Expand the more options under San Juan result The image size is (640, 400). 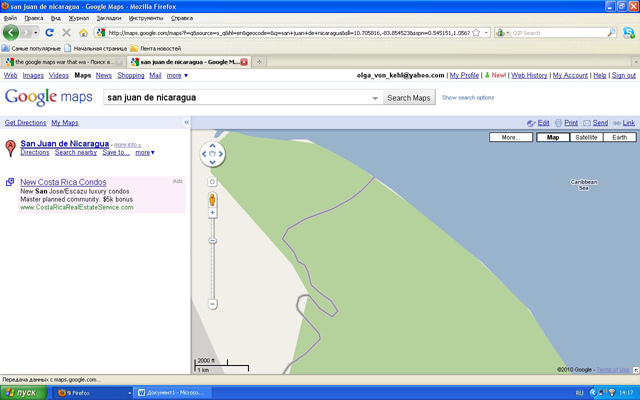pos(145,153)
